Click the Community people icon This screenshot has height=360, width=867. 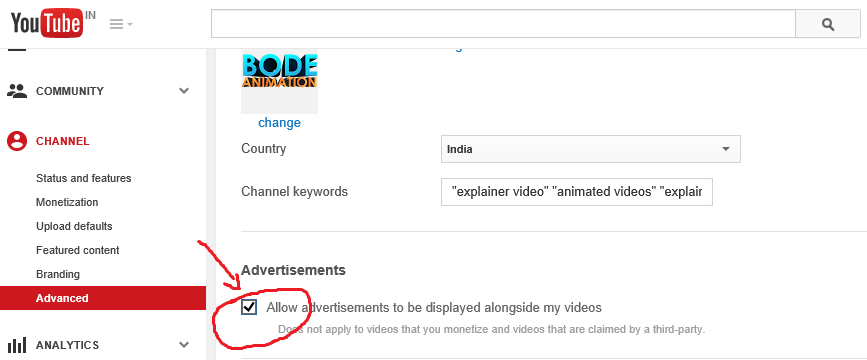17,91
